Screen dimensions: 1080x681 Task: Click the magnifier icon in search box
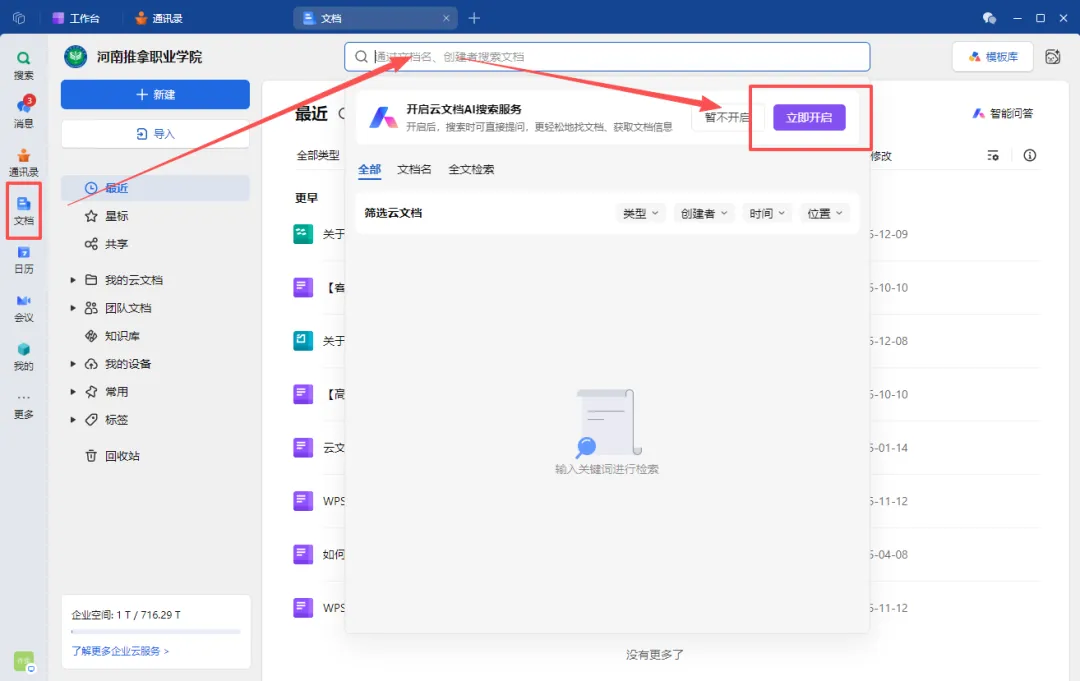point(361,56)
